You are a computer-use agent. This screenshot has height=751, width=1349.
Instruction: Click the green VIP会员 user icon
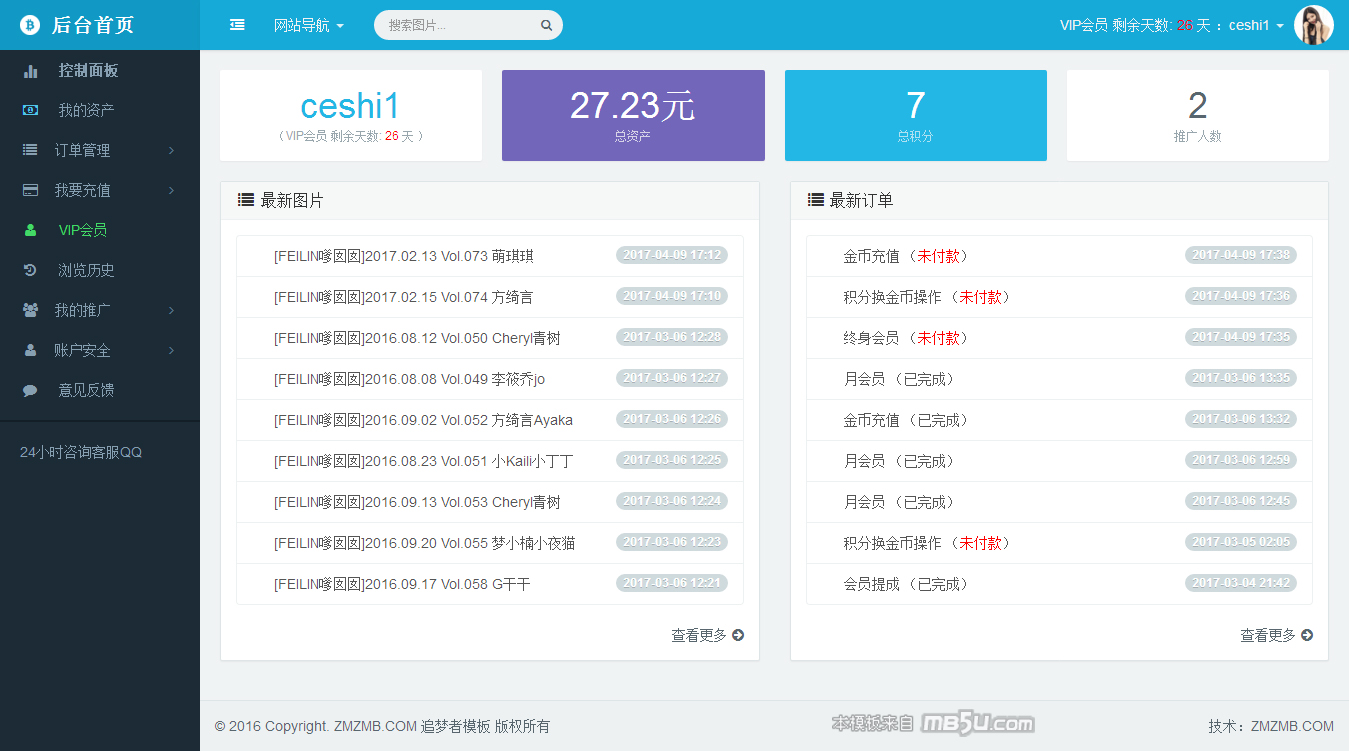[x=31, y=230]
